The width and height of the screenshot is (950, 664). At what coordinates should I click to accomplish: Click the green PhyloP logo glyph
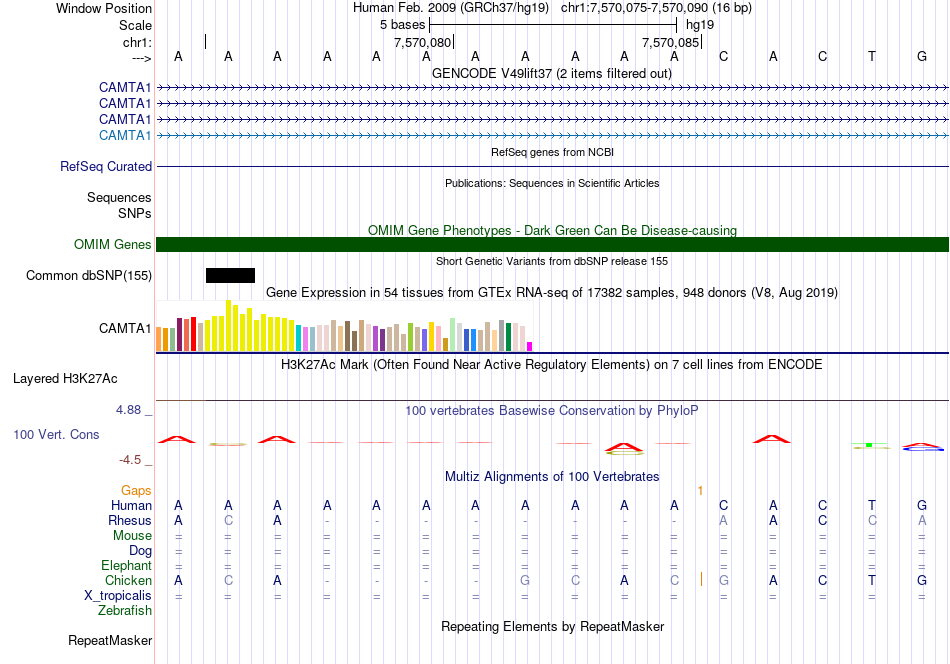[871, 446]
